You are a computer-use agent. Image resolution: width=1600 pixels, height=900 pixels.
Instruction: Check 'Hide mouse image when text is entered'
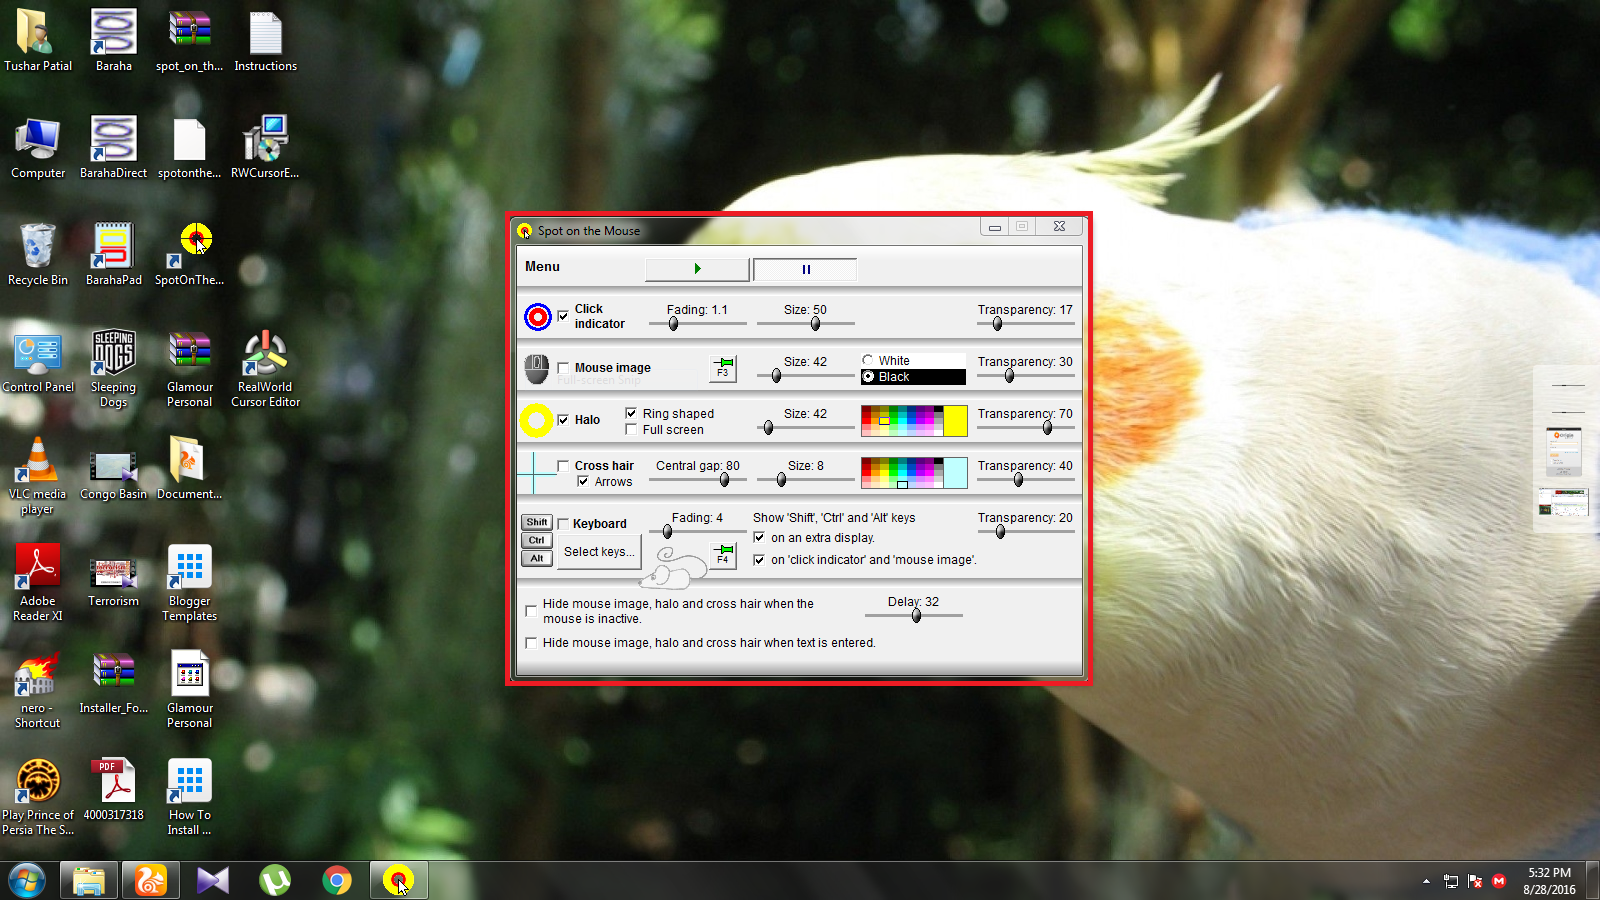(x=531, y=643)
